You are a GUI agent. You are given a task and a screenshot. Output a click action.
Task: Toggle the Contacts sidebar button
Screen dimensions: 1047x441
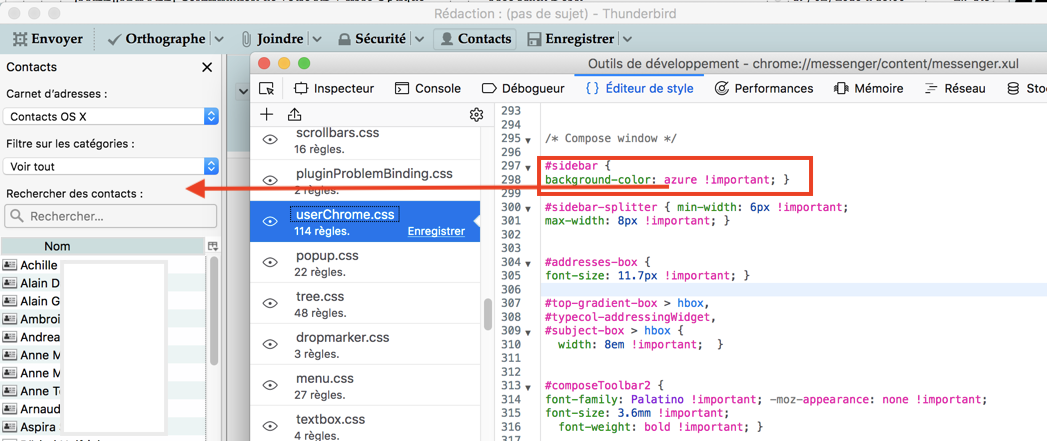pyautogui.click(x=475, y=39)
